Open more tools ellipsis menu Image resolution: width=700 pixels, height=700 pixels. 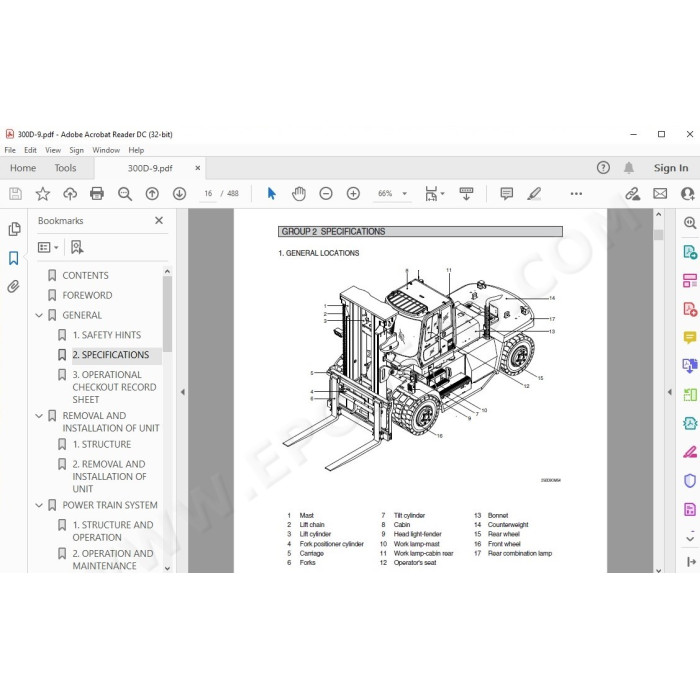coord(576,193)
